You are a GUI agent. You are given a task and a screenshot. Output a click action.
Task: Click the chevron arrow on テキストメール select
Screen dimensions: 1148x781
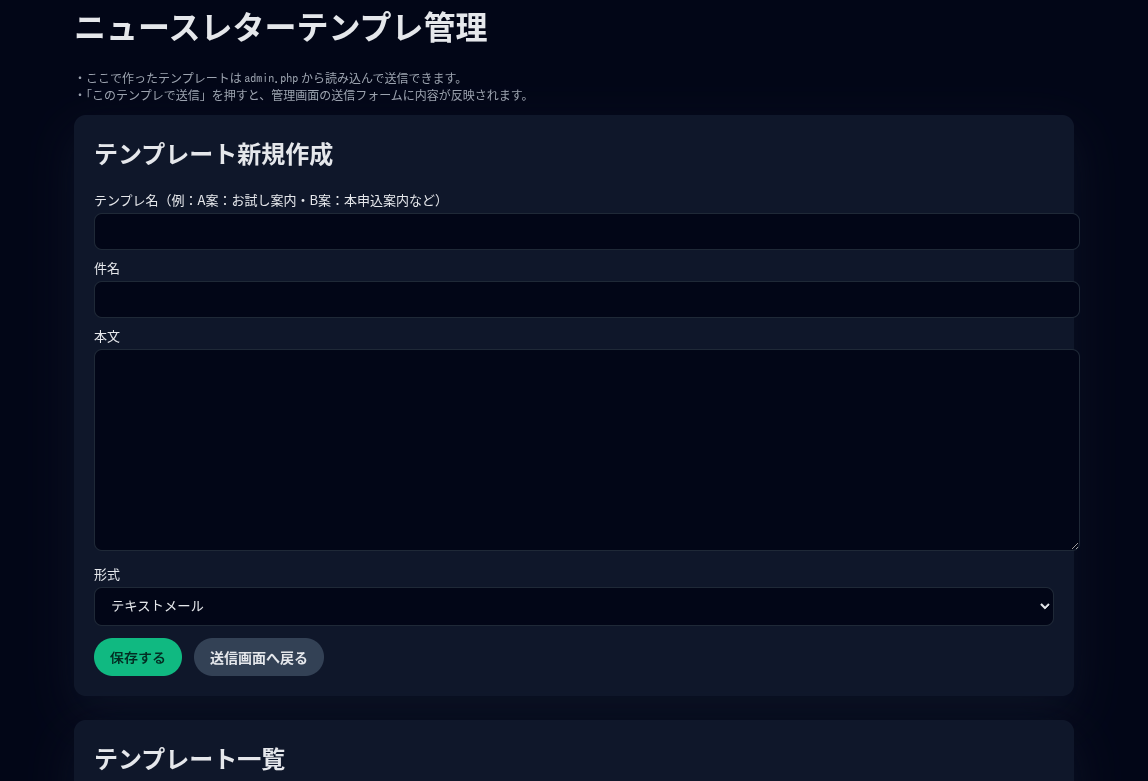(1045, 606)
